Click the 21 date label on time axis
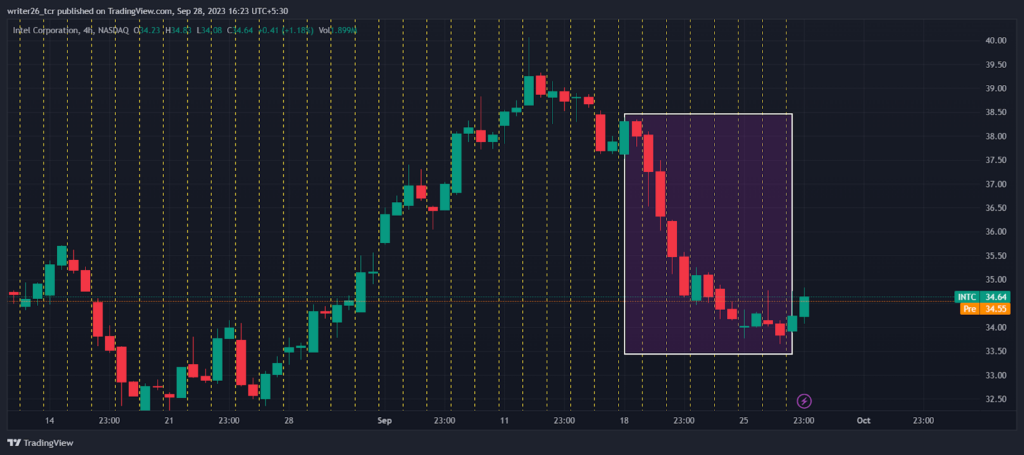The image size is (1024, 455). pos(169,421)
